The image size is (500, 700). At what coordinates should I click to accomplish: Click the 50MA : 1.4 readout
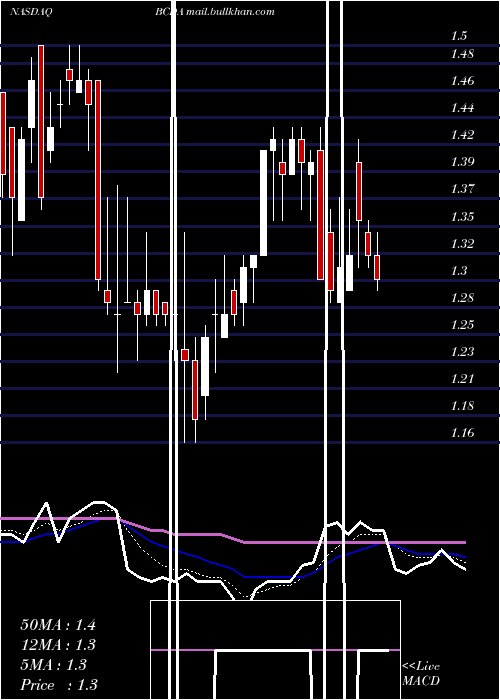pyautogui.click(x=58, y=625)
